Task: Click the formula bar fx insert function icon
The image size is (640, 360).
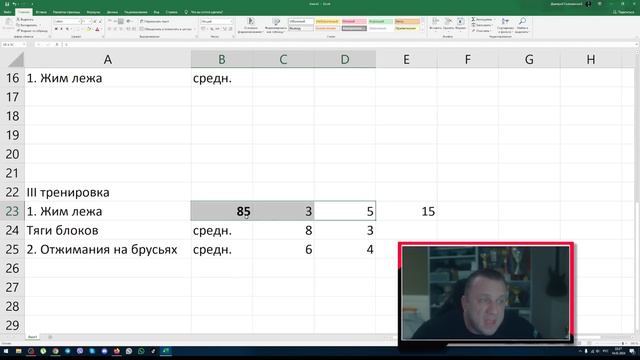Action: 57,44
